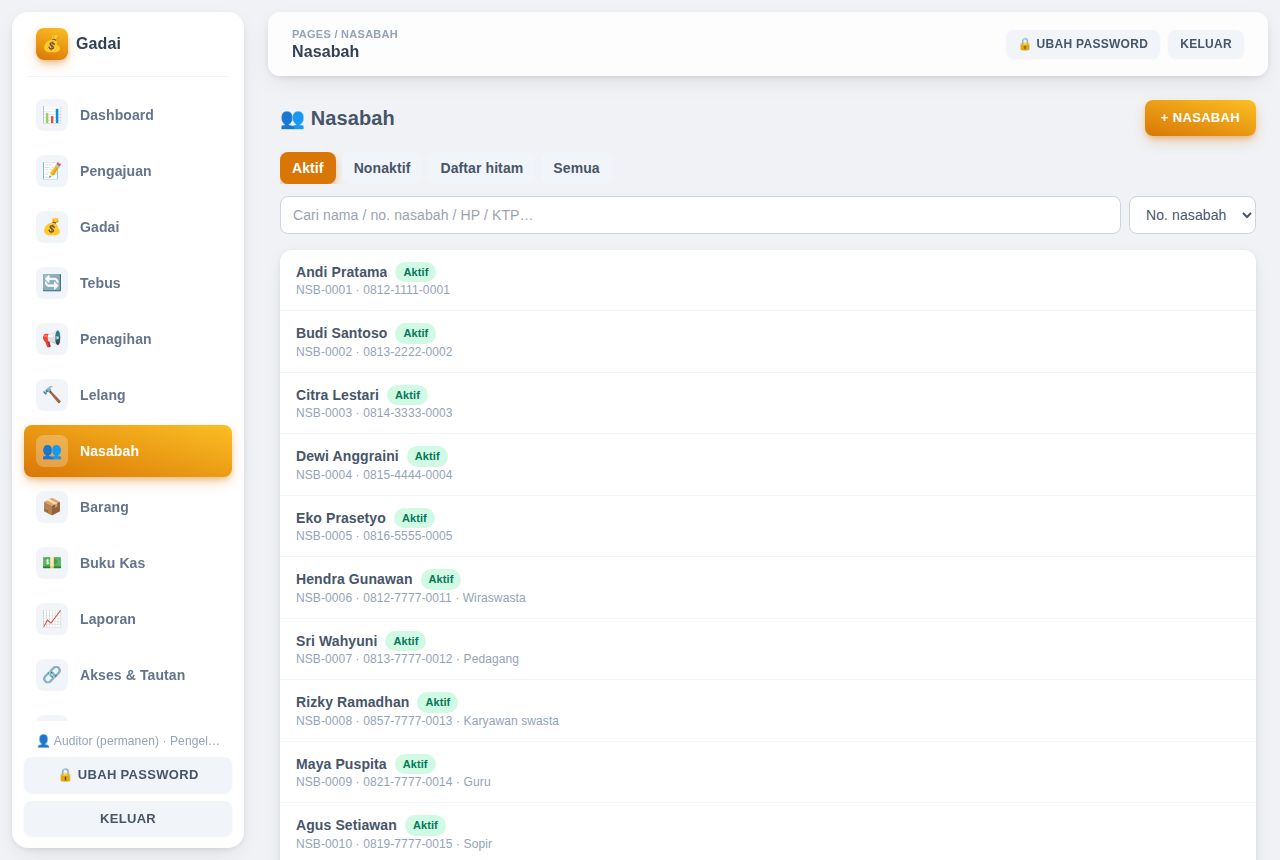
Task: Open the Laporan trend chart icon
Action: [x=52, y=619]
